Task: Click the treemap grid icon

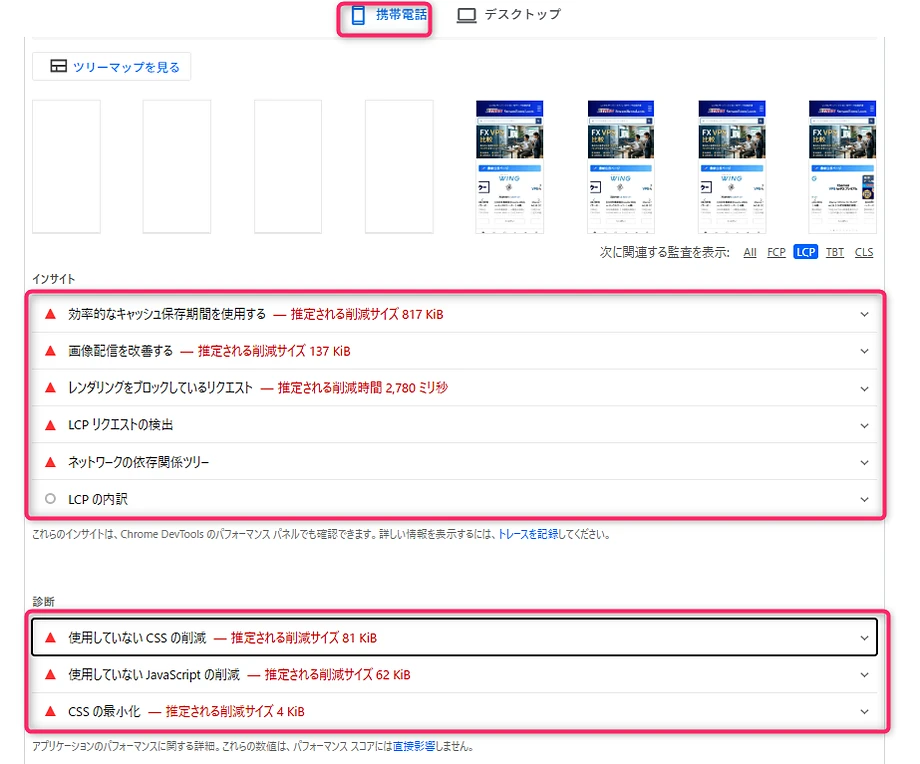Action: tap(58, 66)
